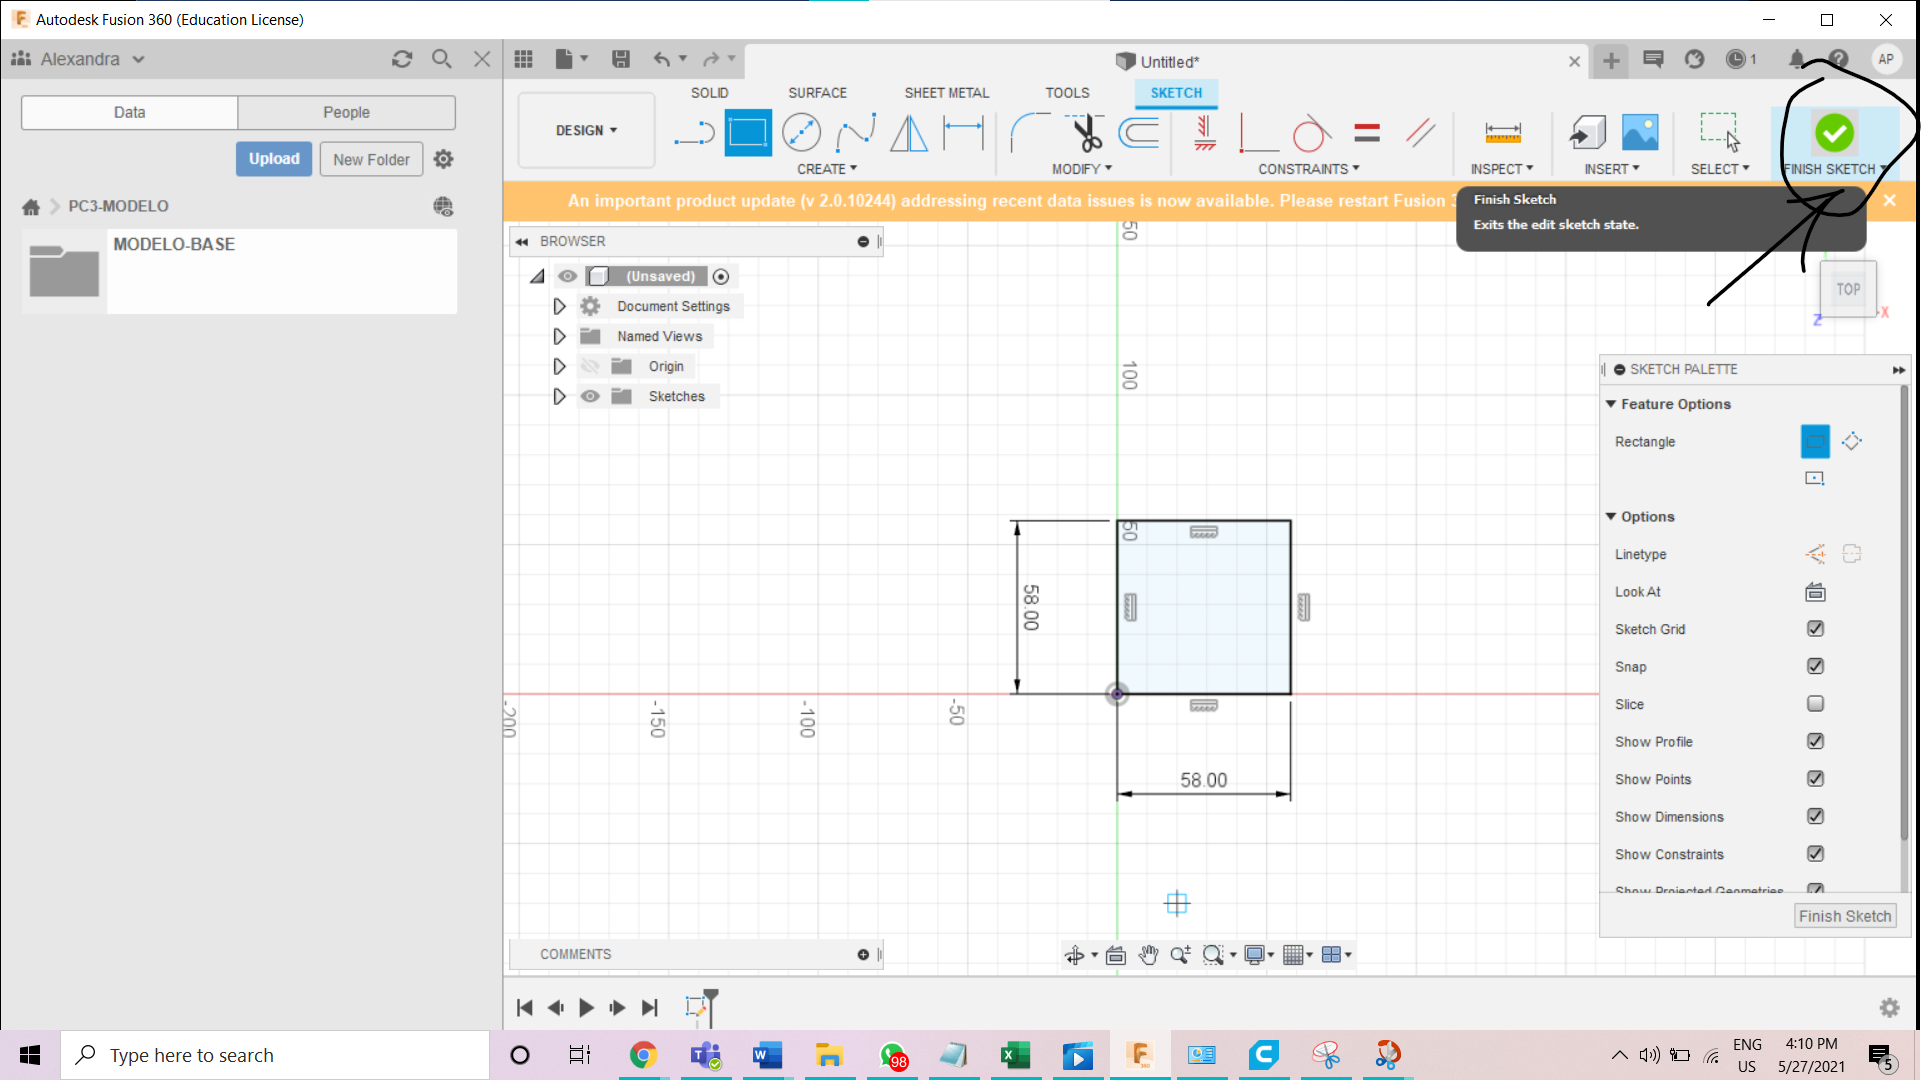Viewport: 1925px width, 1080px height.
Task: Select the Center Diameter Circle tool
Action: (801, 132)
